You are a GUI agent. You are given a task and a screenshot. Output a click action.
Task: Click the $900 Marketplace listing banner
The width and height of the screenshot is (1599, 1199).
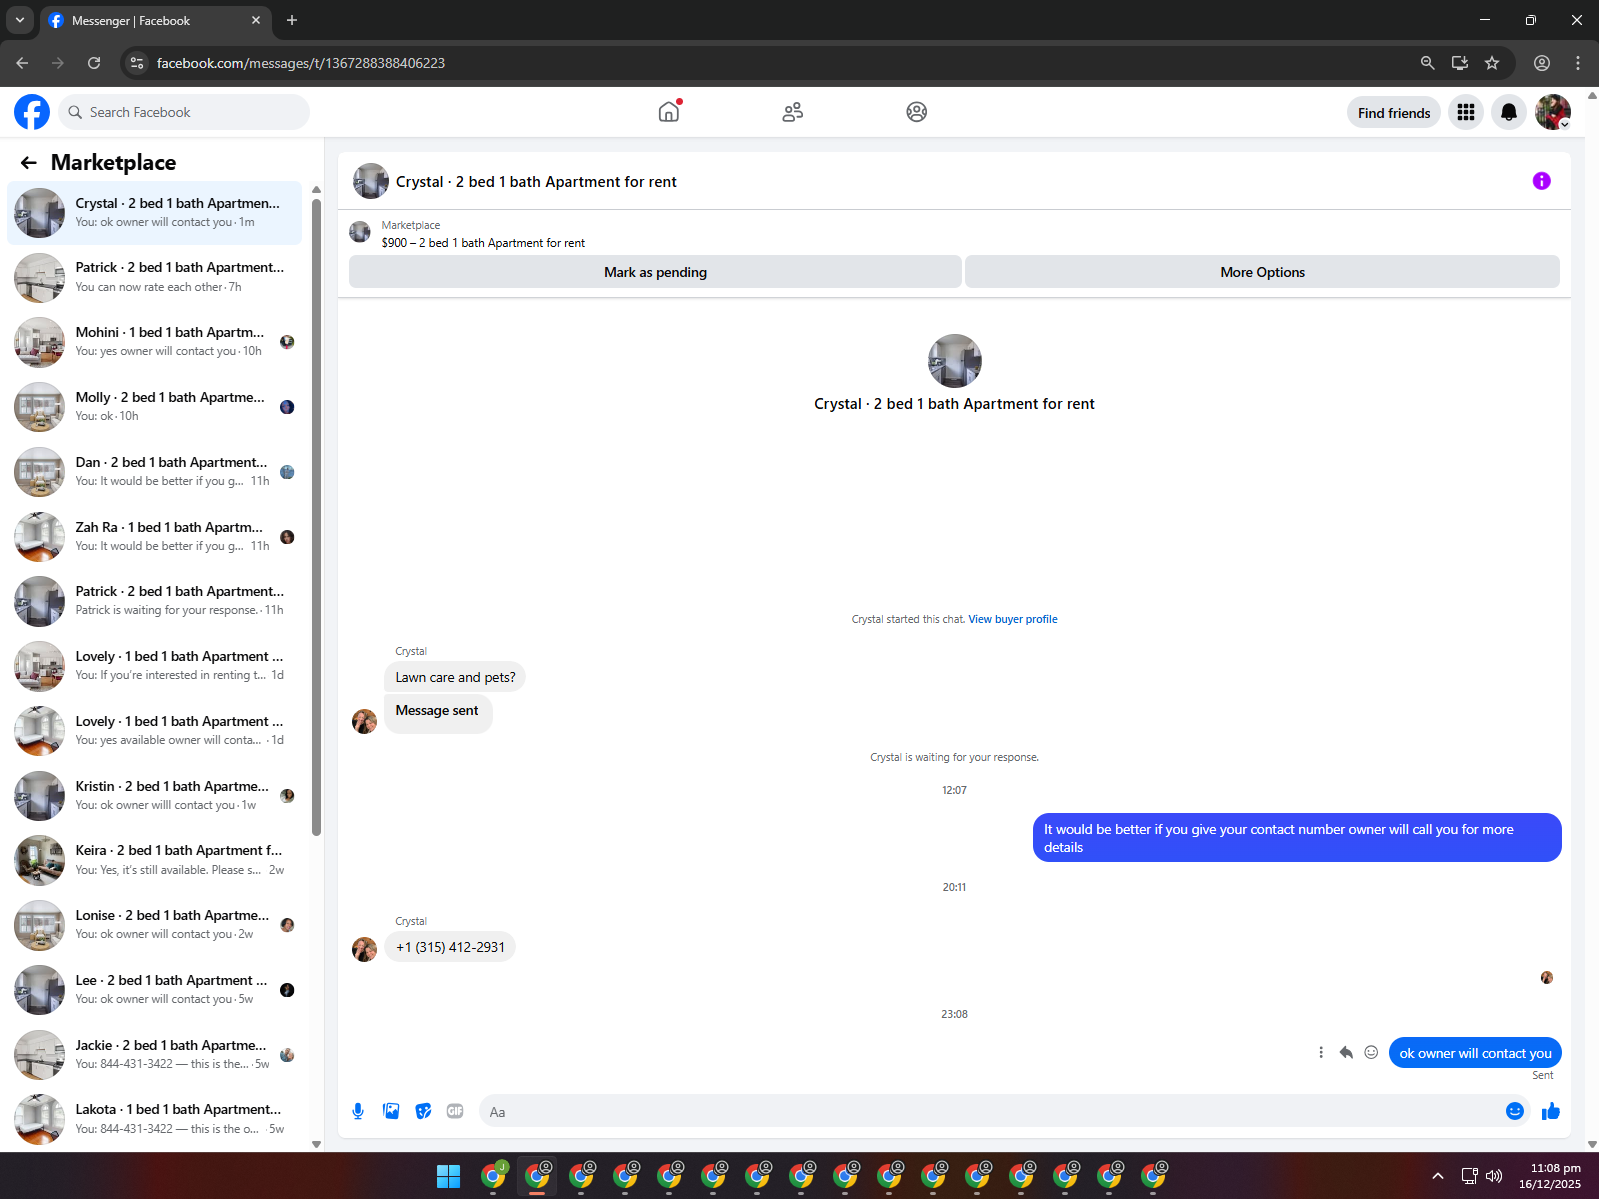click(x=483, y=234)
